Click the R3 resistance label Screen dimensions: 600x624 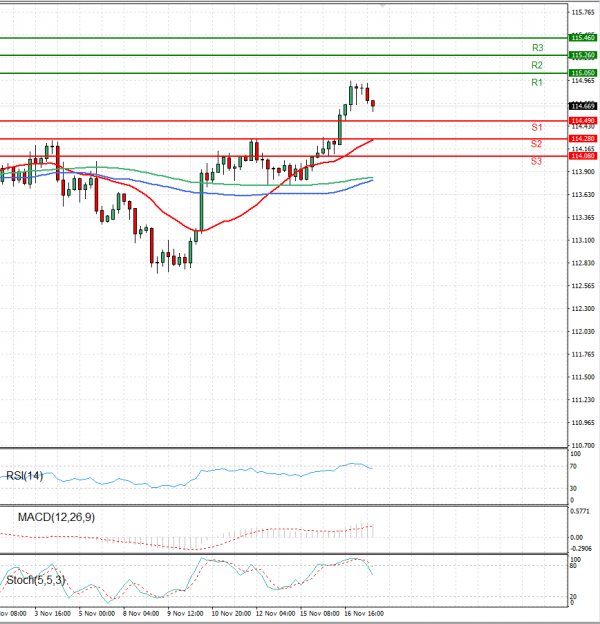tap(538, 48)
